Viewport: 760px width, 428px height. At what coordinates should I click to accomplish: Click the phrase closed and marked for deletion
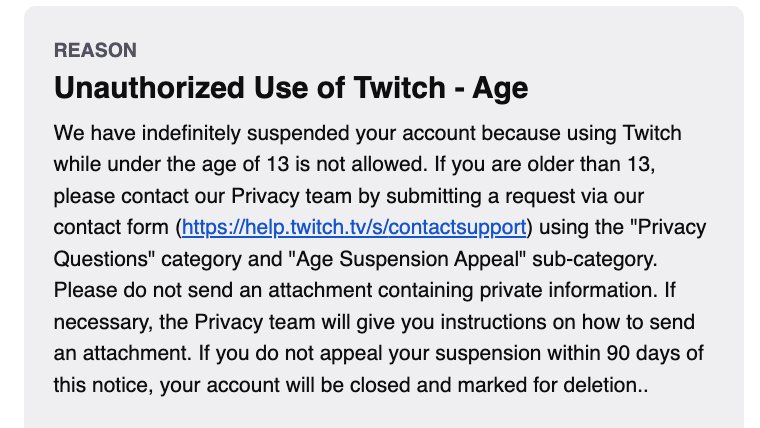(x=493, y=385)
